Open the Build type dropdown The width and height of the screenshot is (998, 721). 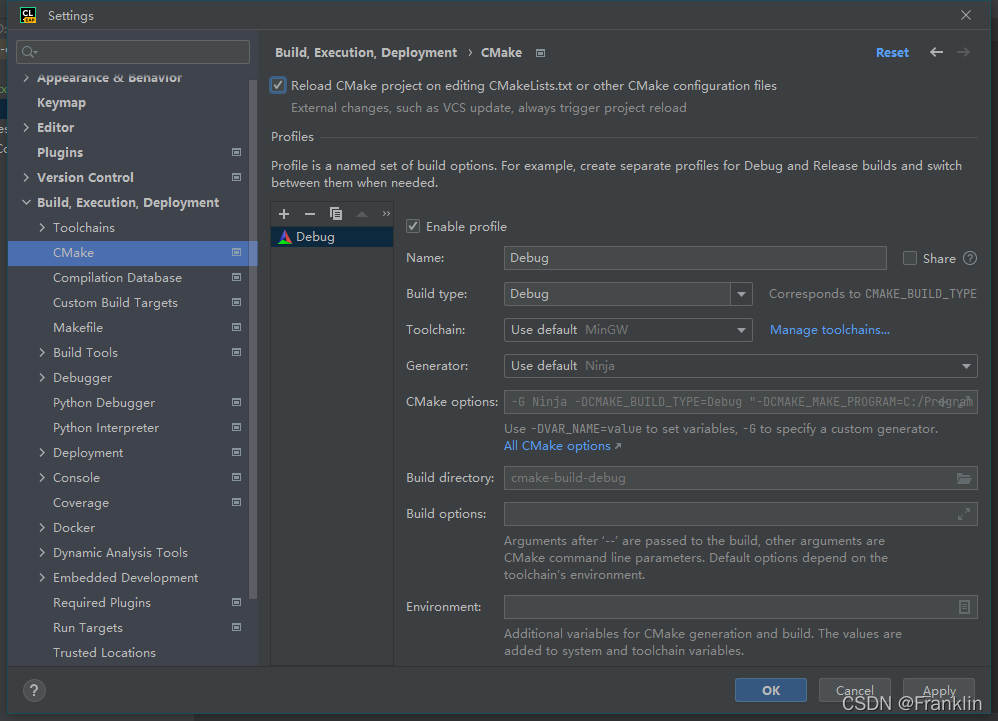click(x=741, y=294)
